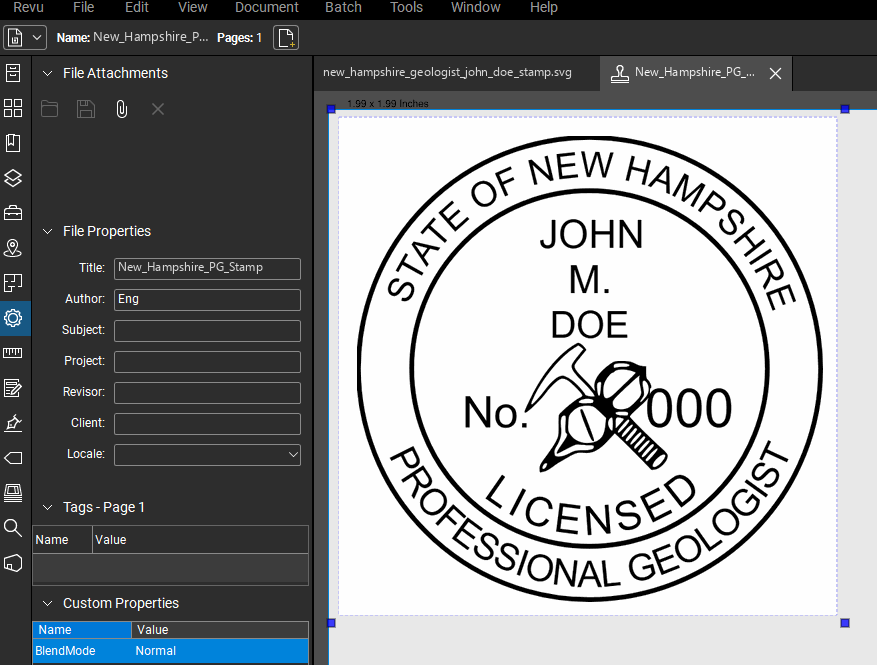Collapse the Tags - Page 1 section
The image size is (877, 665).
point(48,507)
